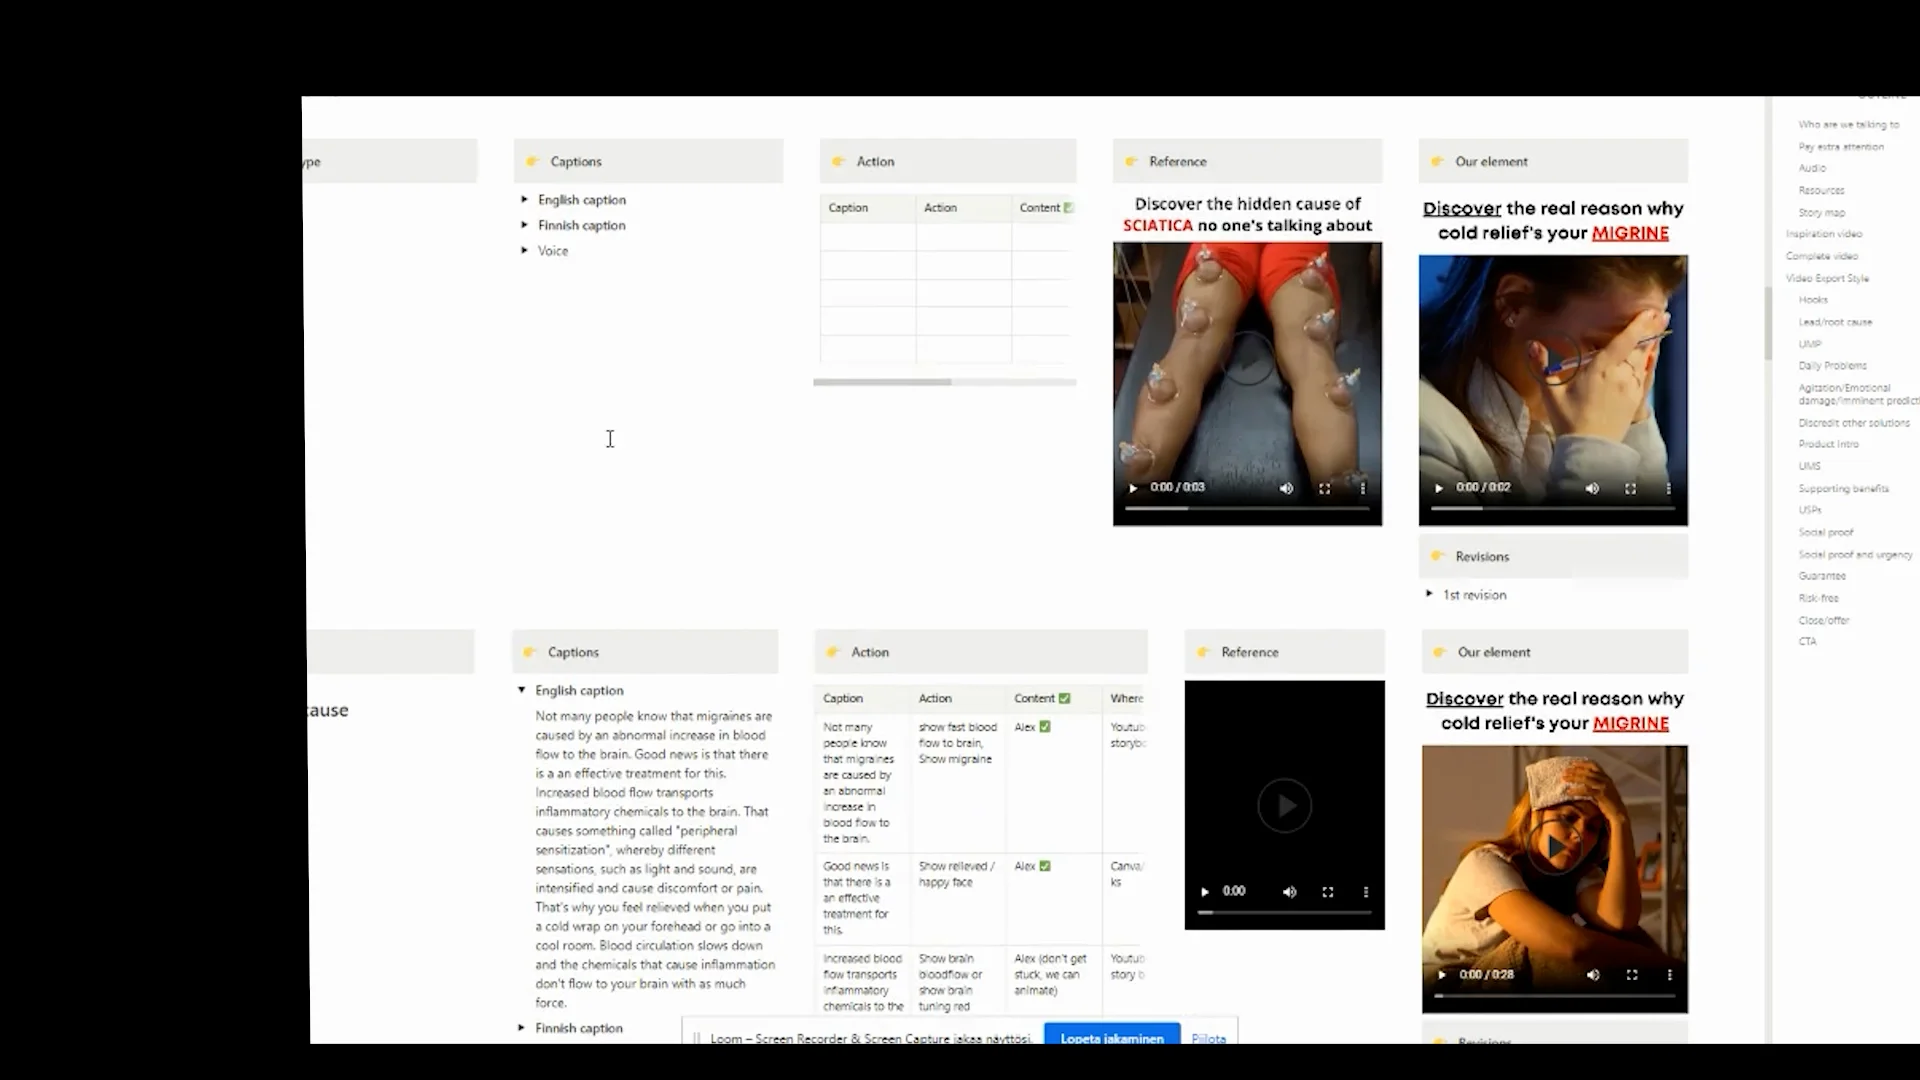Viewport: 1920px width, 1080px height.
Task: Open 'Lead/root cause' in the outline sidebar
Action: point(1835,322)
